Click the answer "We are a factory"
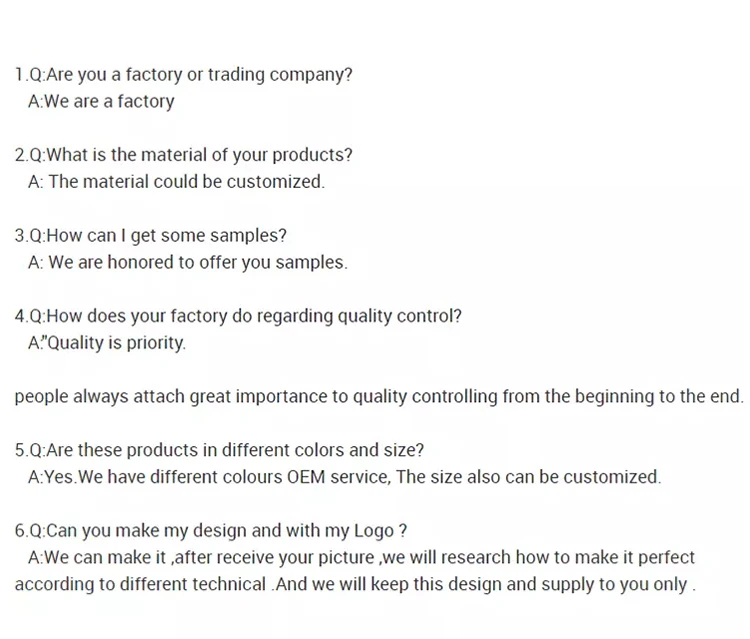The image size is (750, 639). pos(101,101)
